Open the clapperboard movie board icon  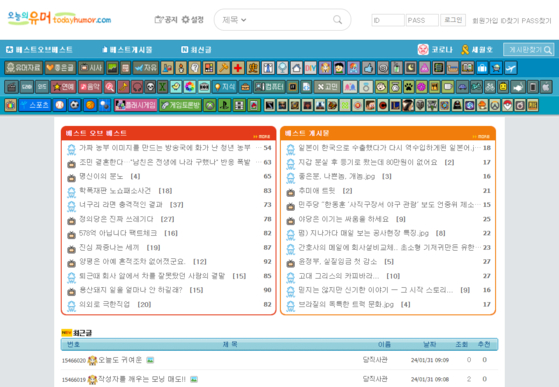11,87
